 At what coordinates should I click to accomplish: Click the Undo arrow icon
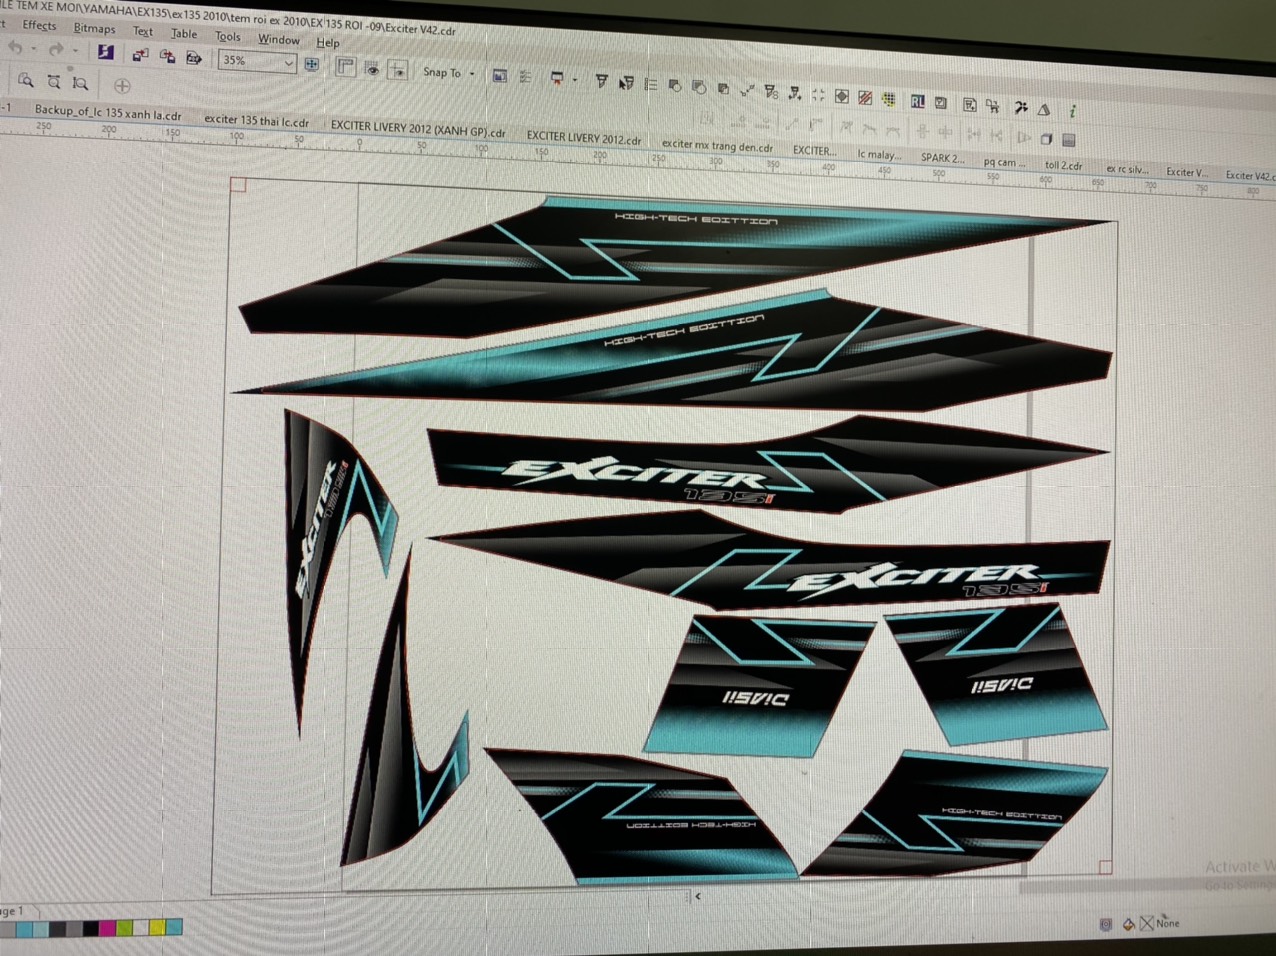[x=14, y=48]
